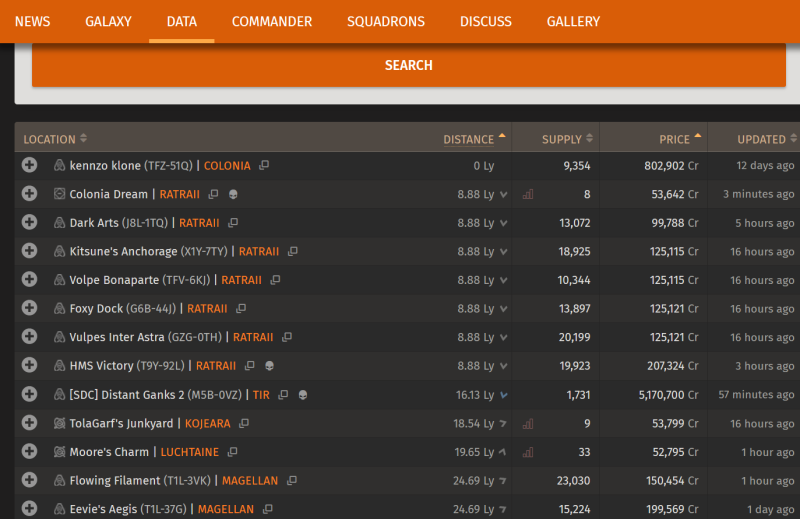Expand Volpe Bonaparte row plus icon
Viewport: 800px width, 519px height.
(29, 279)
